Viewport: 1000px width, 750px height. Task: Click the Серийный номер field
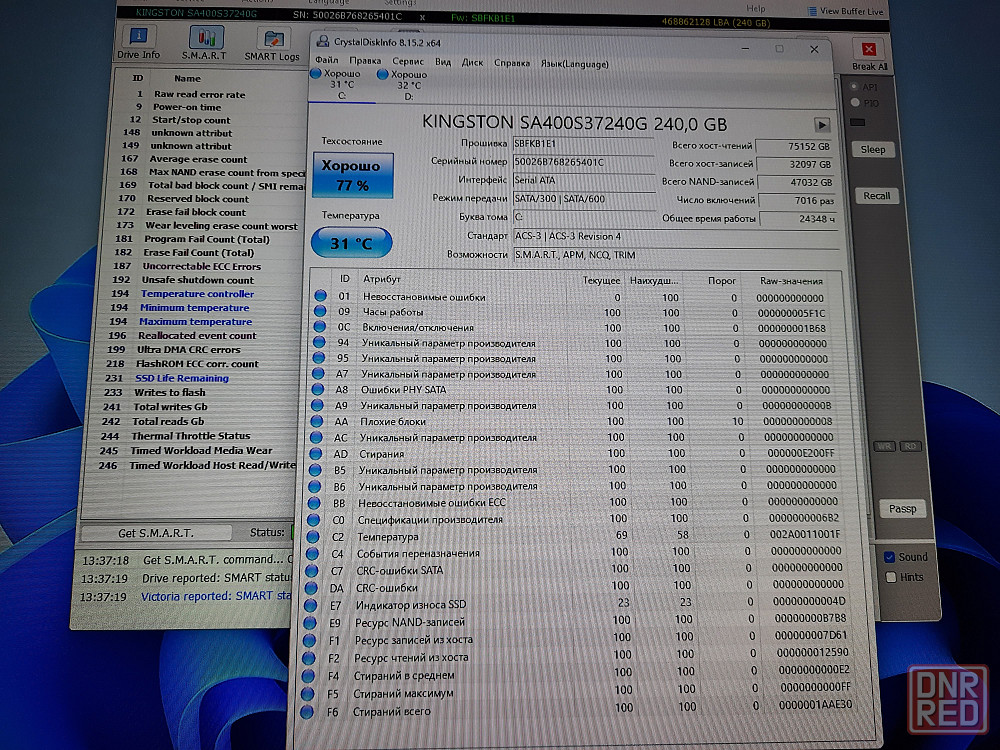point(584,162)
